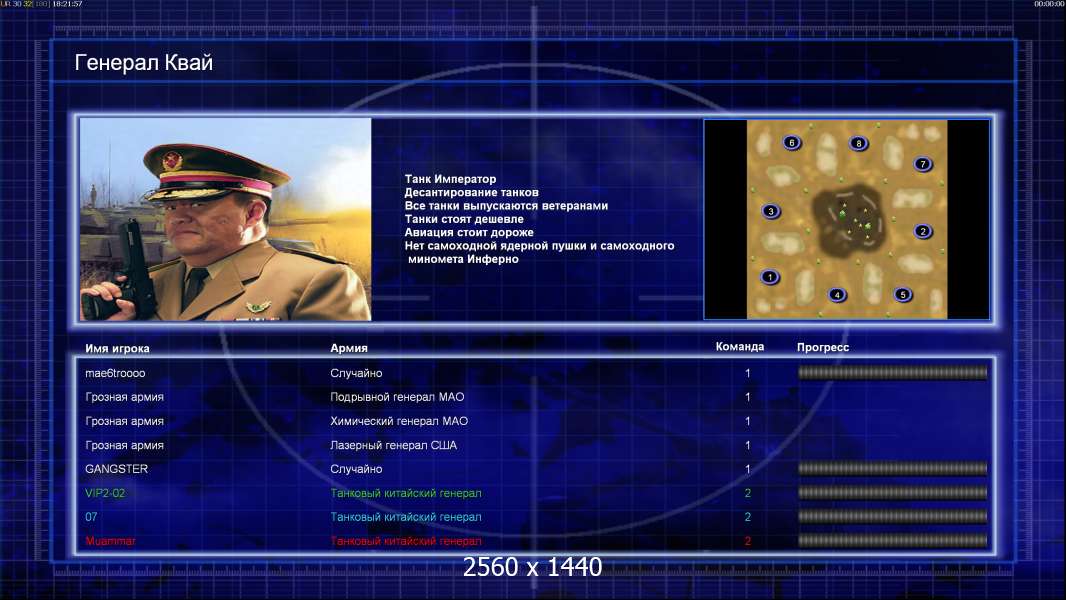Click 'Лазерный генерал США' army entry
This screenshot has height=600, width=1066.
point(394,445)
